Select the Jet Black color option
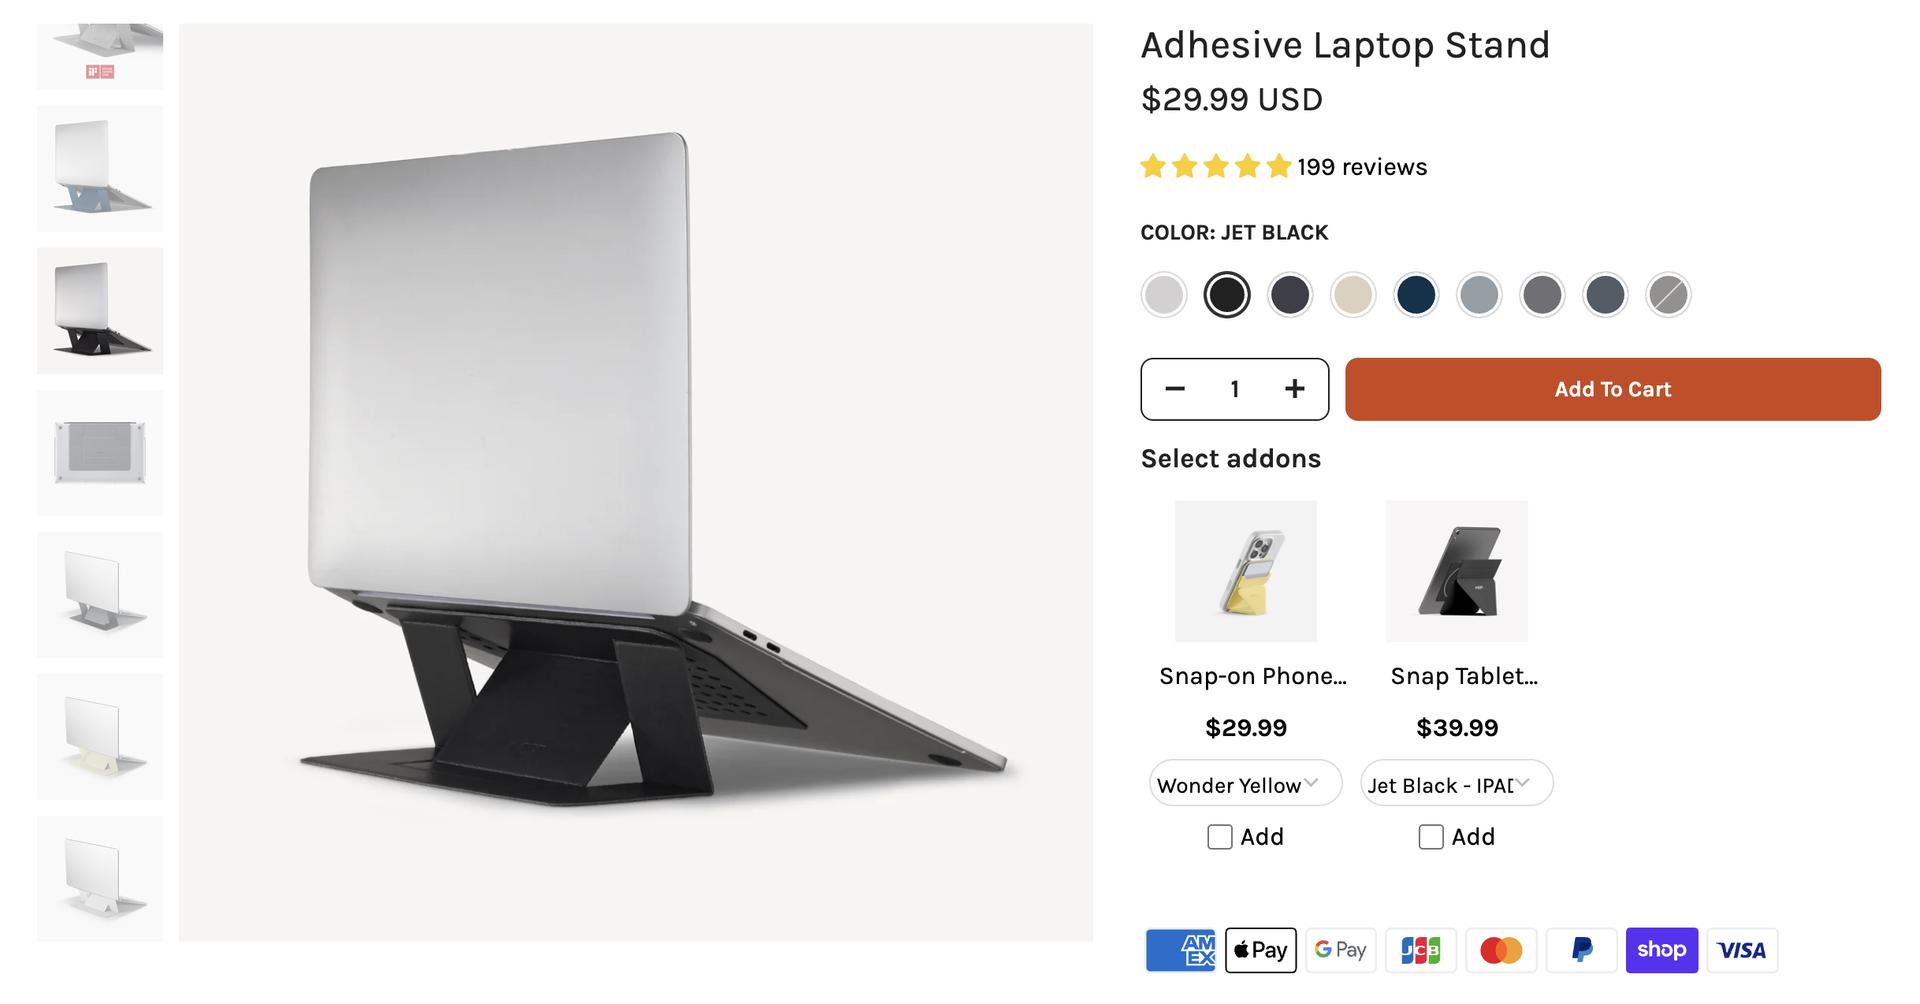This screenshot has width=1920, height=1004. (1227, 295)
